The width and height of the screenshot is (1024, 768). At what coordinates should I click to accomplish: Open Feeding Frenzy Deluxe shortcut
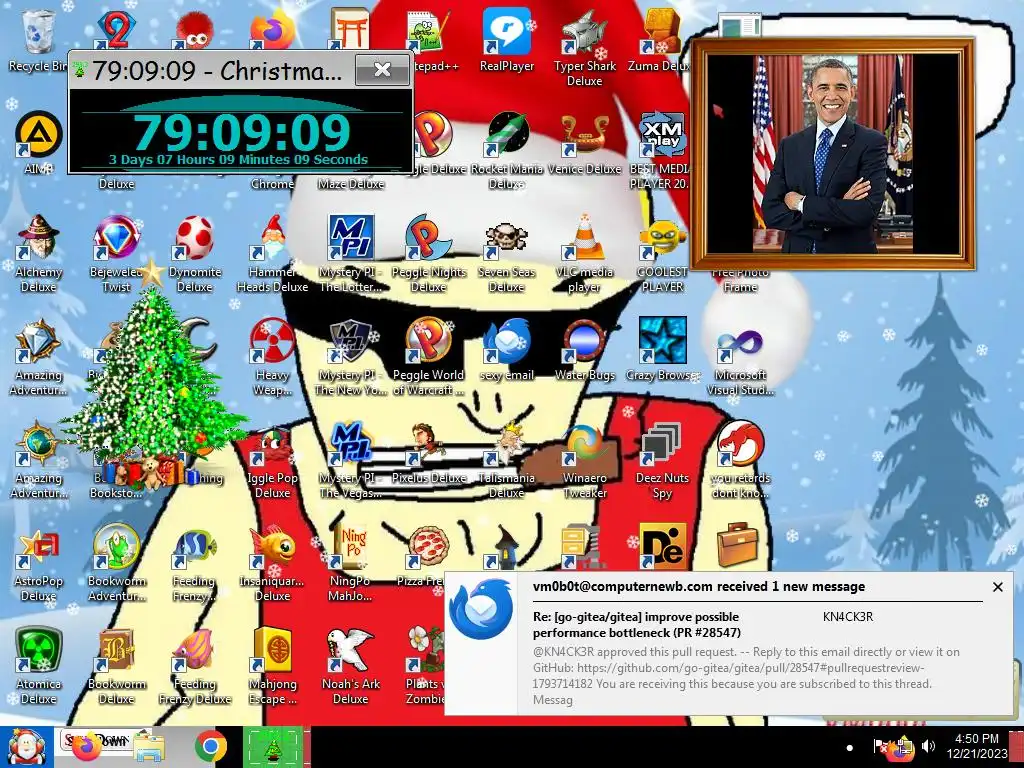point(195,666)
